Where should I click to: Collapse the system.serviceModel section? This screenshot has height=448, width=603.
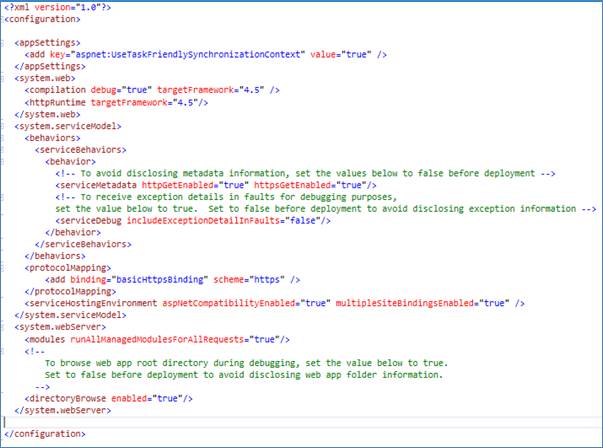[x=2, y=126]
